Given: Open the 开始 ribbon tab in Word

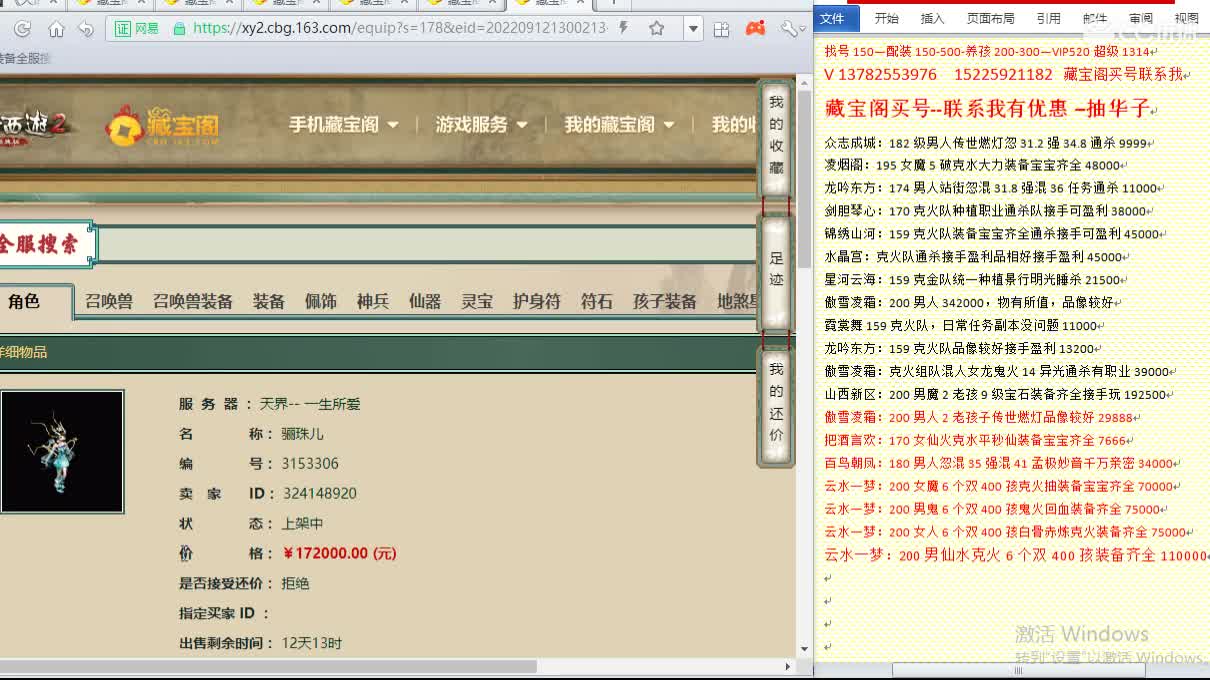Looking at the screenshot, I should pos(887,18).
